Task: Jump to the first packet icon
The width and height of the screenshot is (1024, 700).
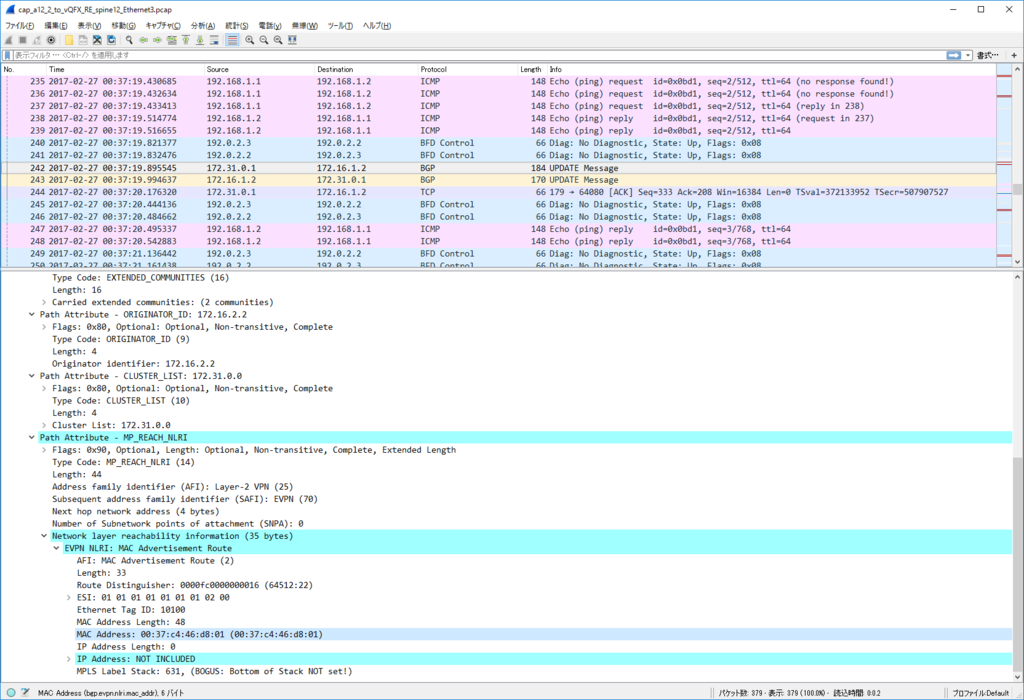Action: click(186, 40)
